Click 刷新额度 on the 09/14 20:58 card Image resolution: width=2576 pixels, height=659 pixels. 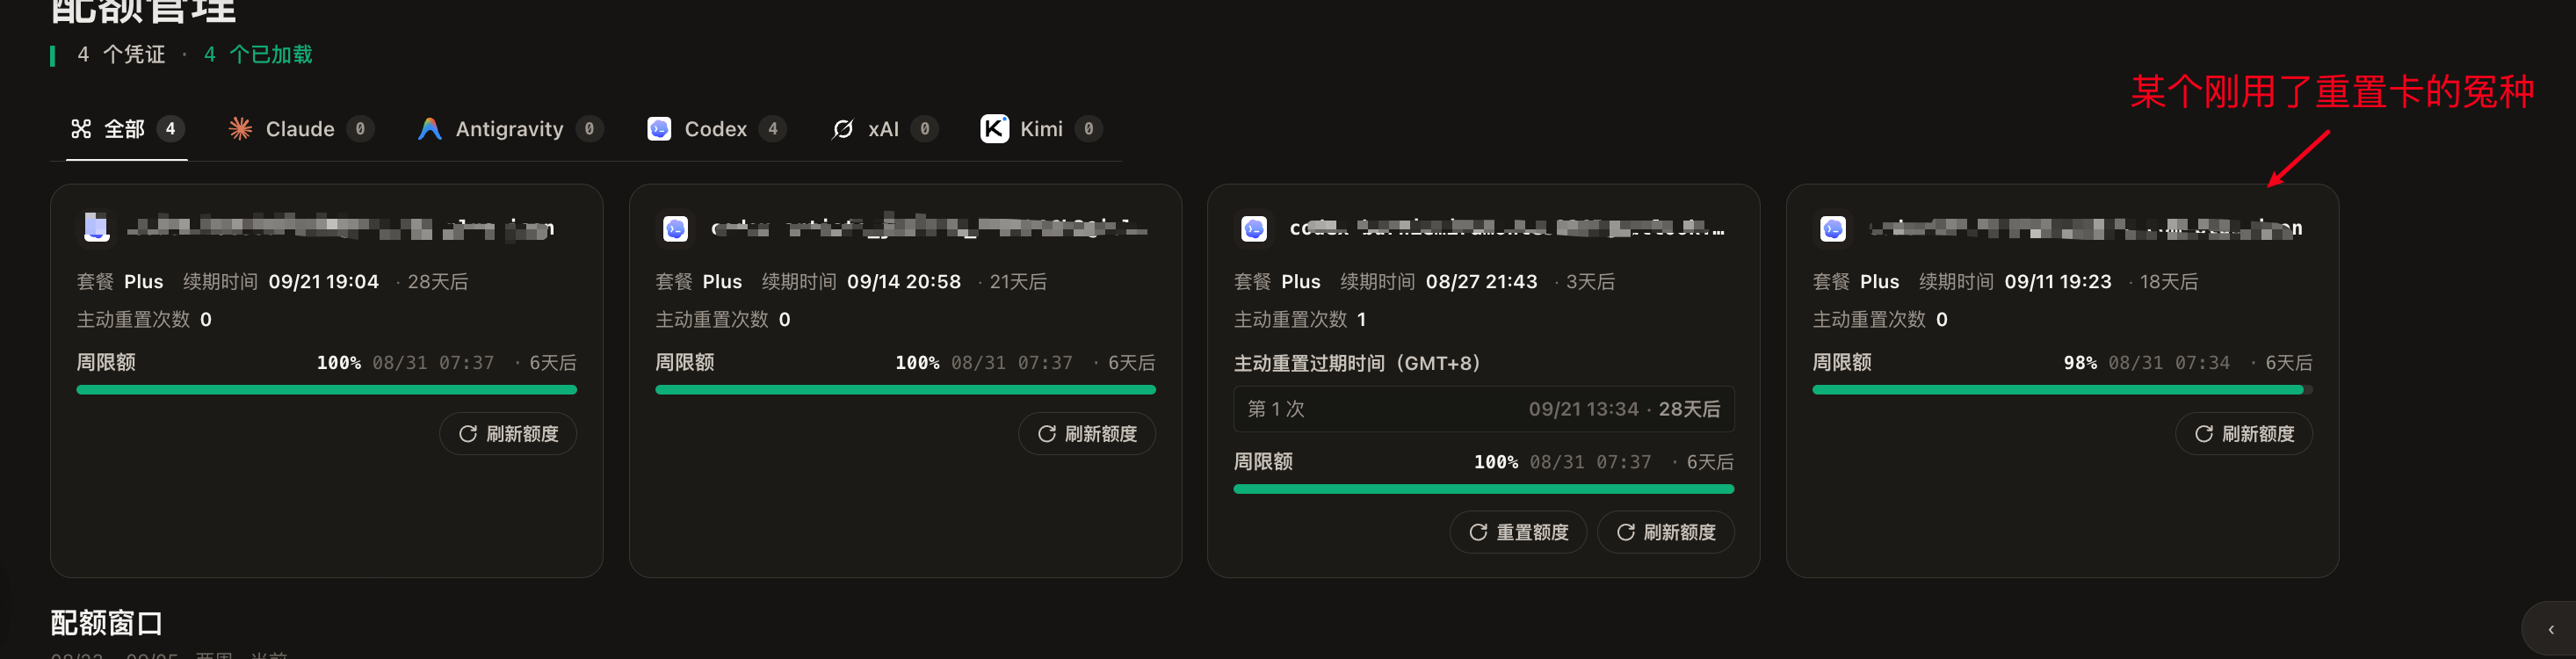(x=1087, y=433)
